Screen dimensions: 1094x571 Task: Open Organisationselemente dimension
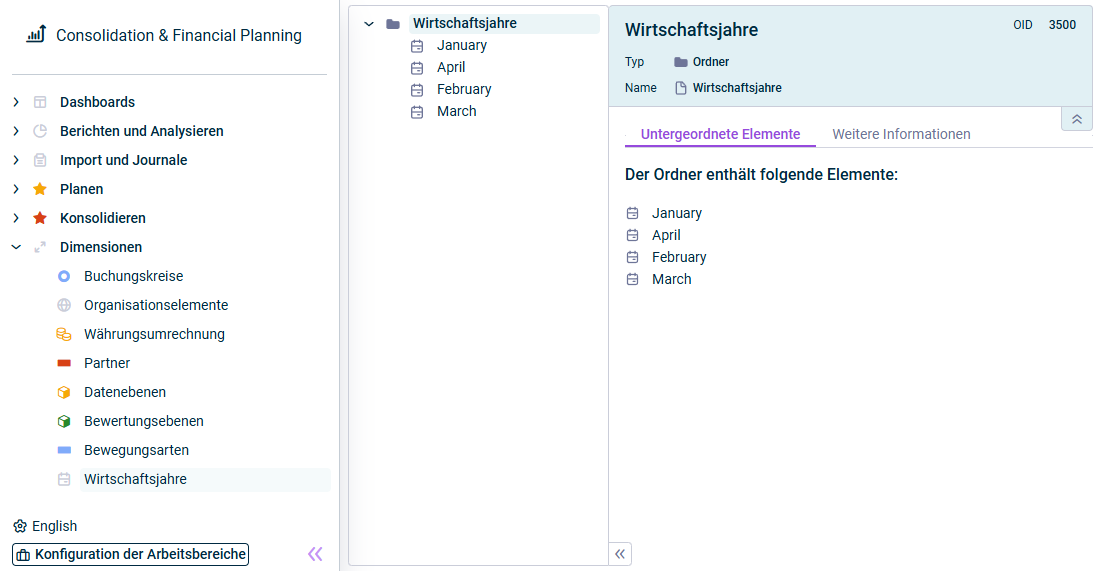click(156, 305)
